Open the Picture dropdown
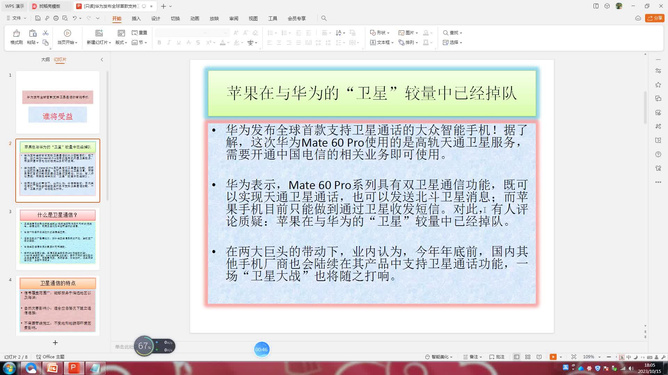This screenshot has height=375, width=668. pyautogui.click(x=408, y=33)
